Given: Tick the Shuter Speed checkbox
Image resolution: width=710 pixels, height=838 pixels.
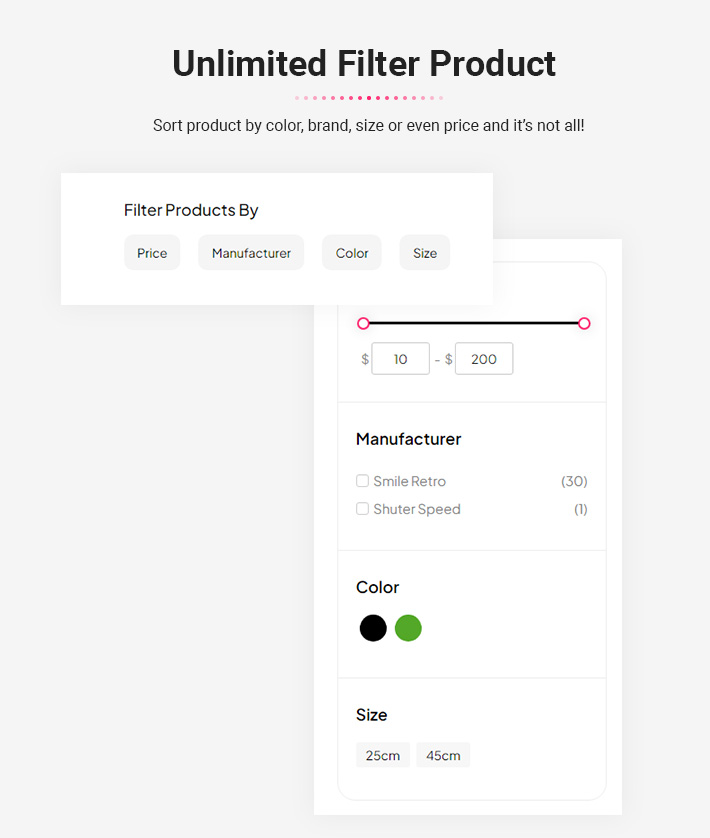Looking at the screenshot, I should [x=362, y=508].
